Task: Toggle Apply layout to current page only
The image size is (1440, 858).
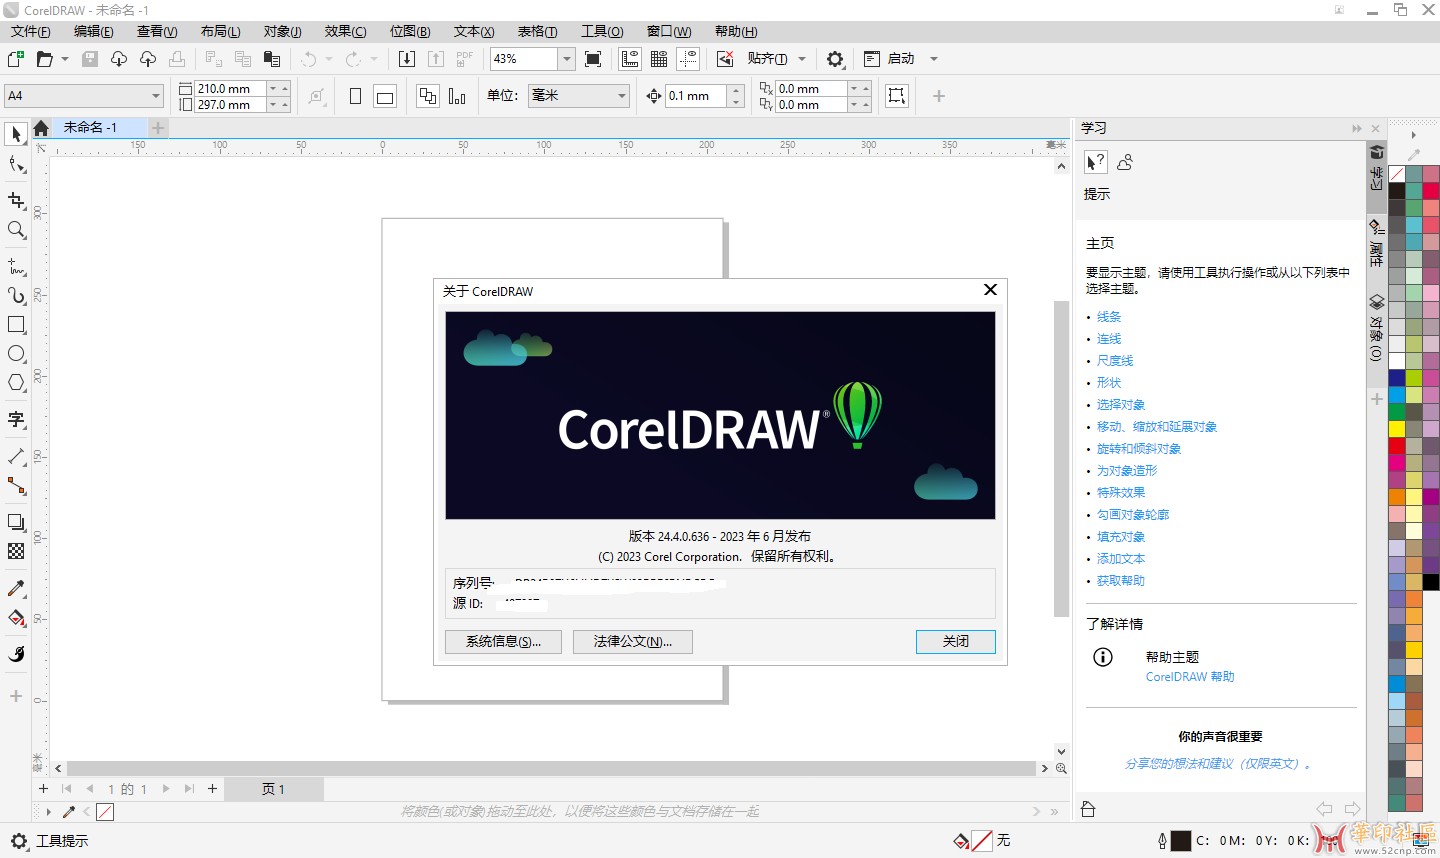Action: [x=457, y=96]
